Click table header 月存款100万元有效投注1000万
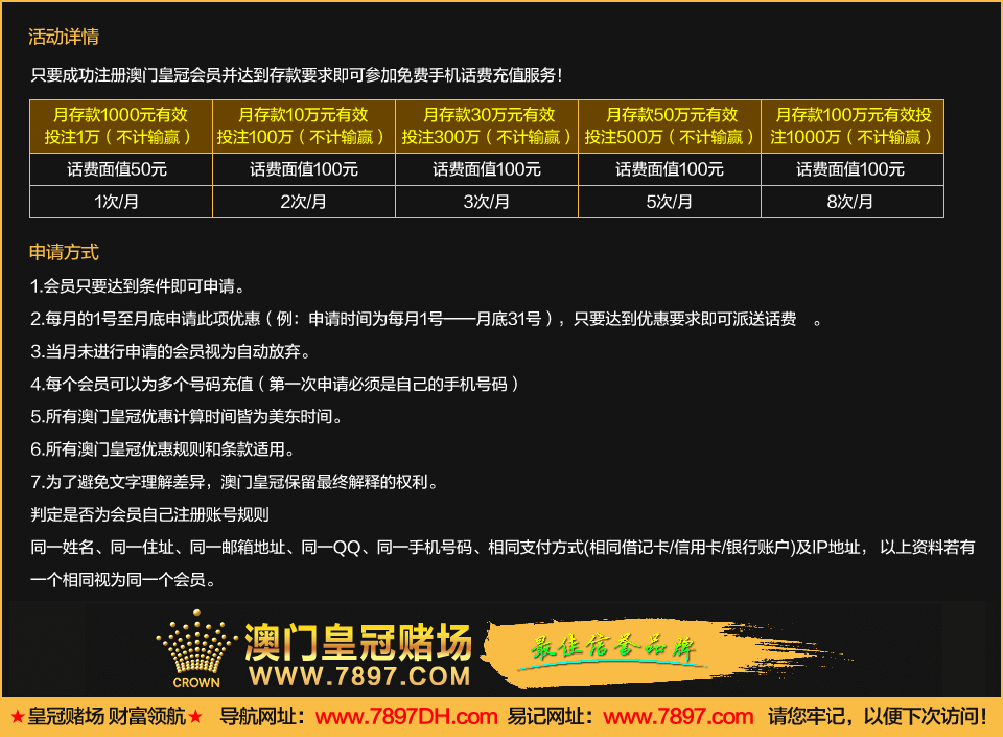The image size is (1003, 737). point(852,126)
